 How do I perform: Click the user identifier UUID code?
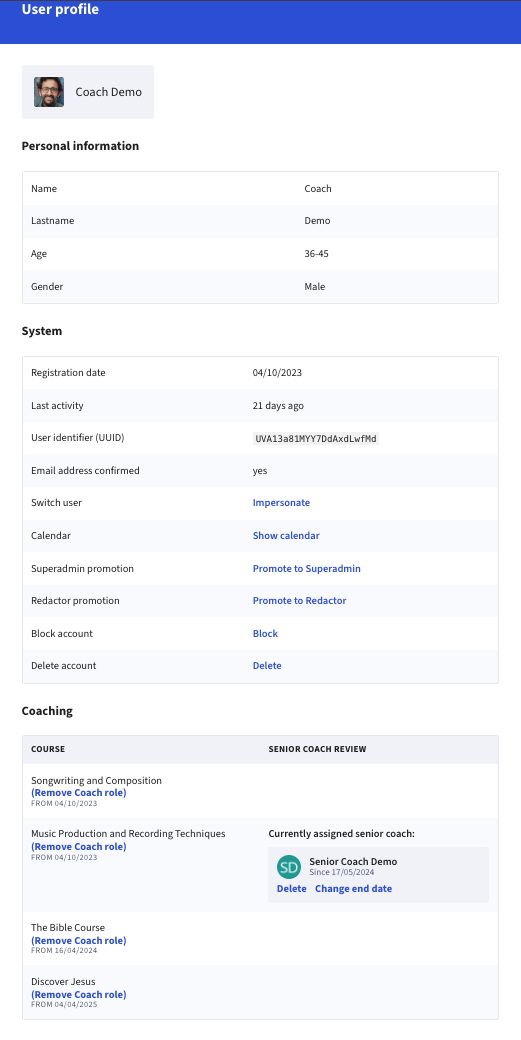pyautogui.click(x=316, y=438)
